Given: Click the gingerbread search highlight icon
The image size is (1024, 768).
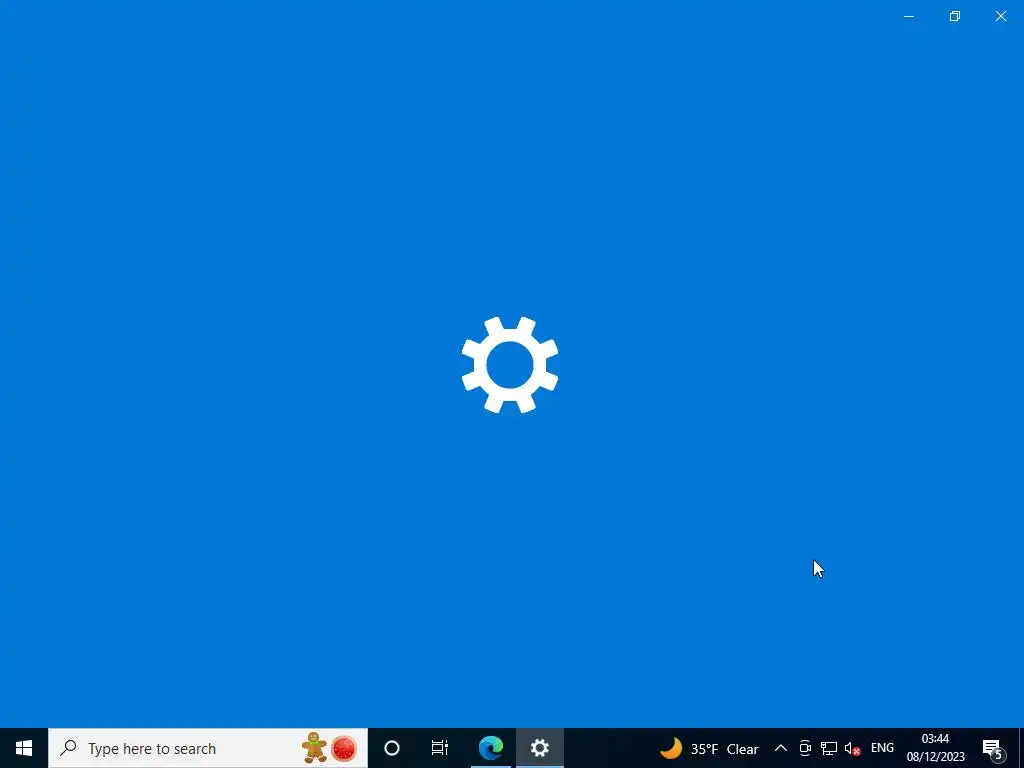Looking at the screenshot, I should pos(314,748).
